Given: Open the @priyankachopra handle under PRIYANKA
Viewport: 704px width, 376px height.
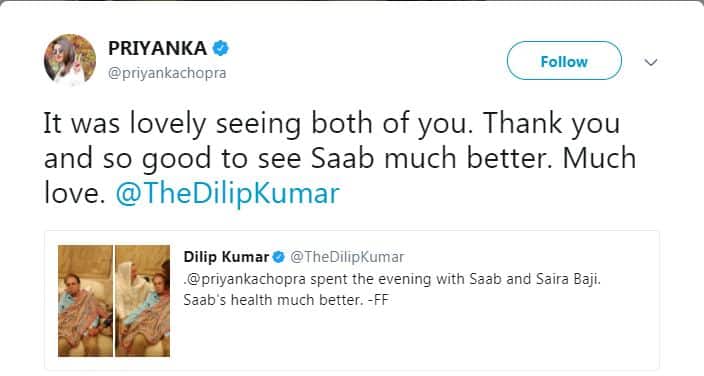Looking at the screenshot, I should [x=167, y=73].
